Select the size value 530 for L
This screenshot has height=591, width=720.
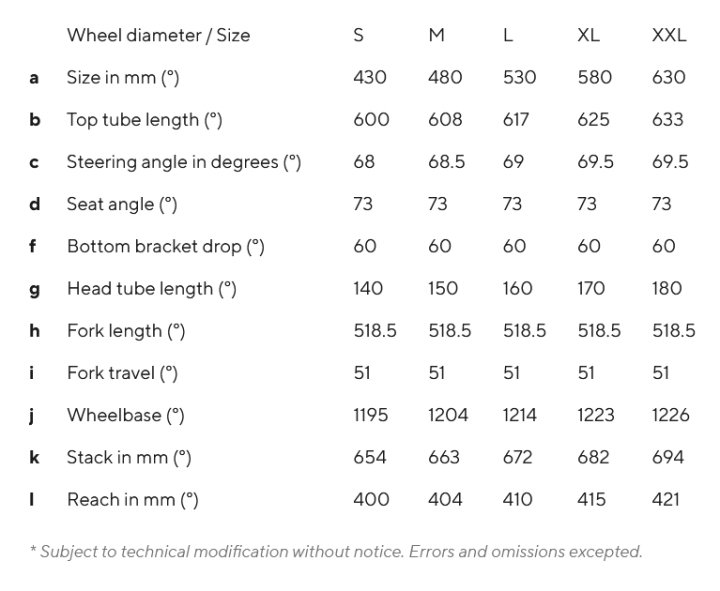519,78
